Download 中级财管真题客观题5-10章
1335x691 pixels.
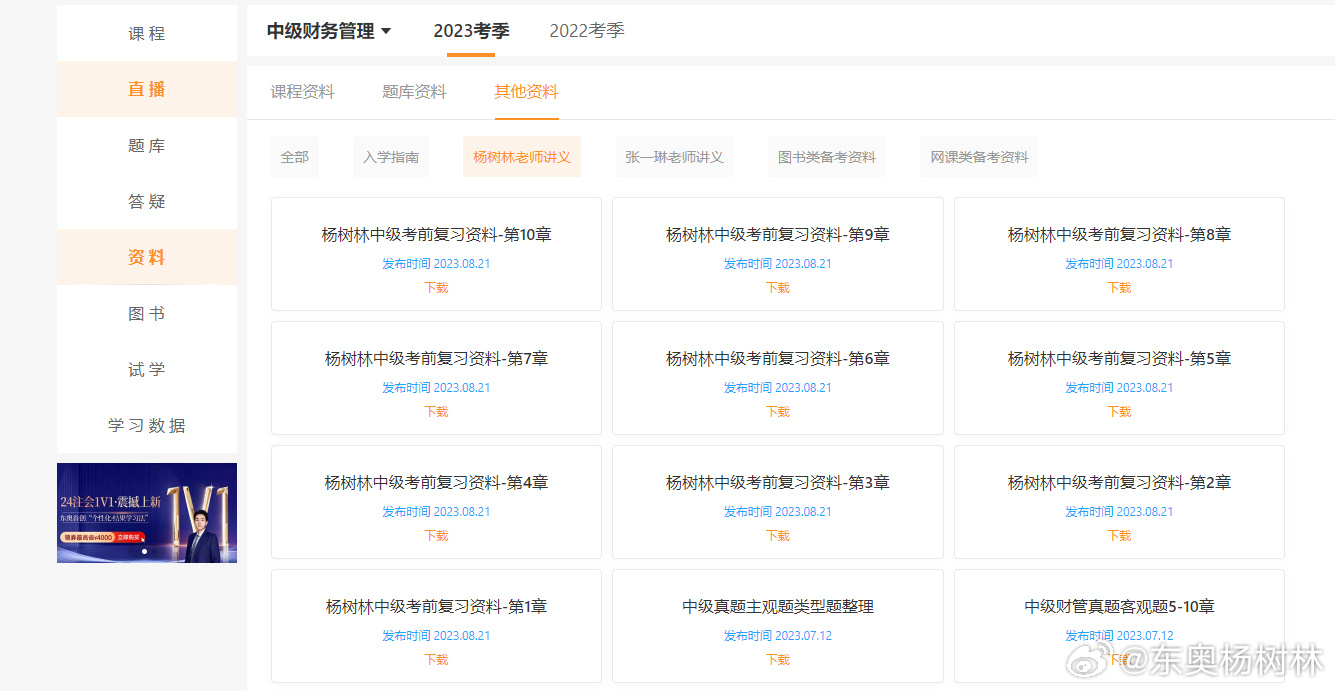coord(1119,659)
